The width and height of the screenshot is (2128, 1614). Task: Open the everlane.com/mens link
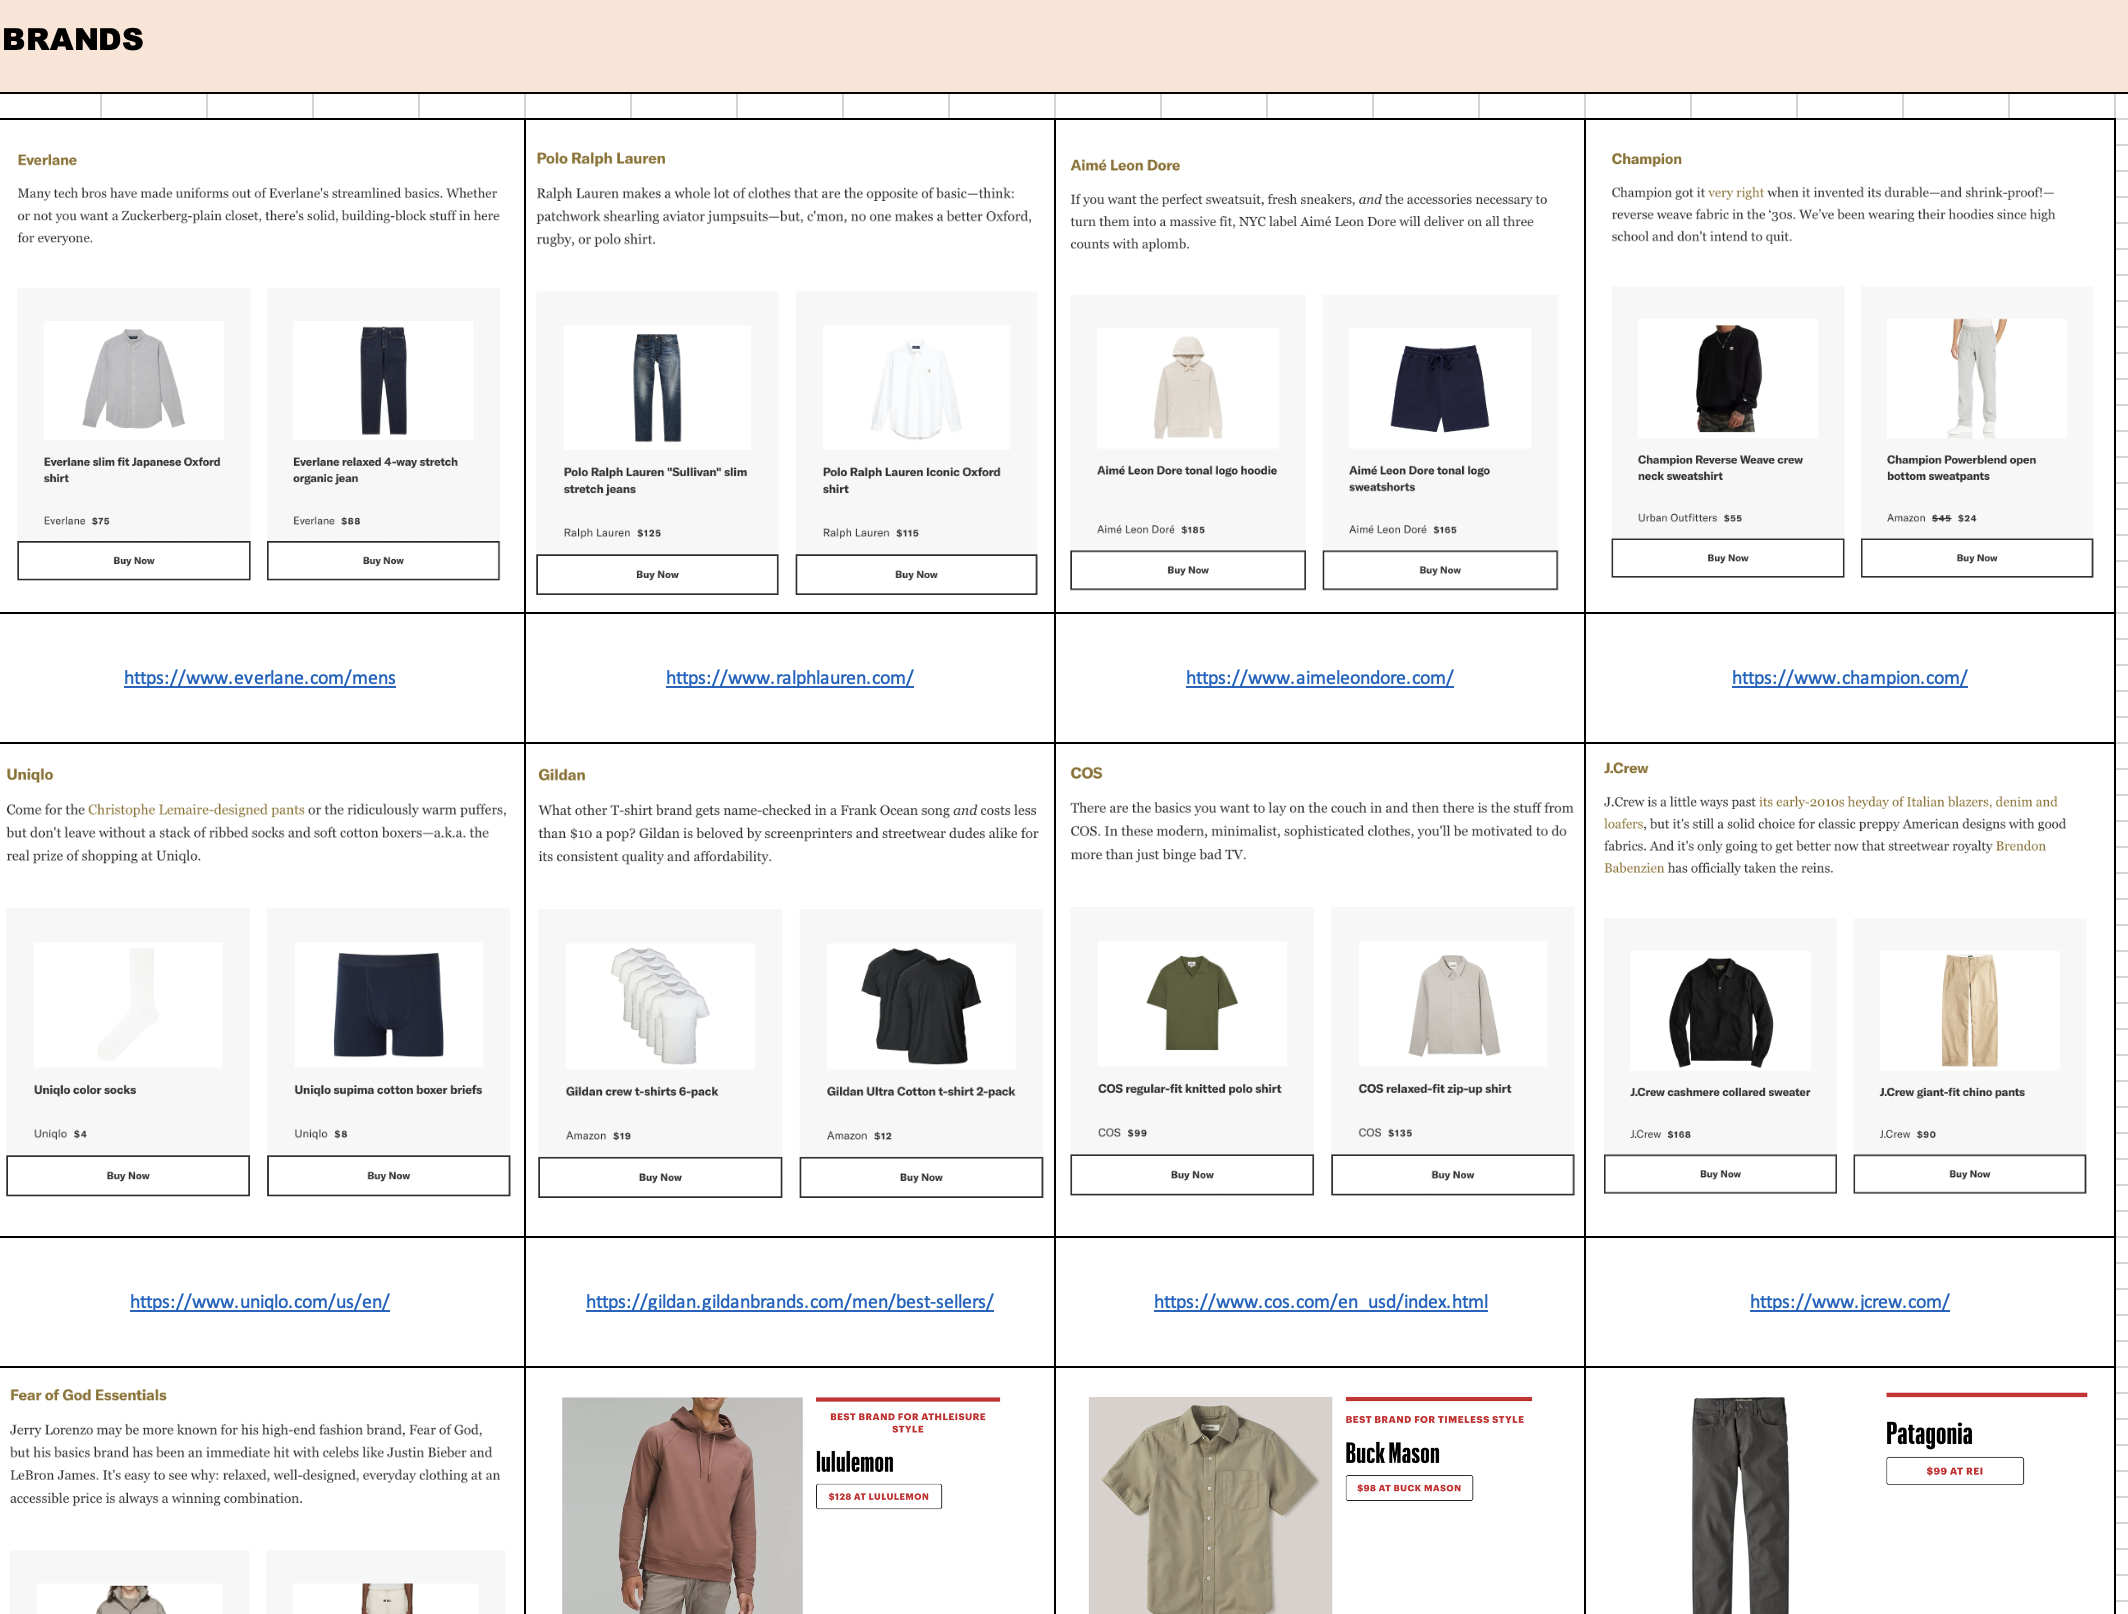tap(260, 678)
